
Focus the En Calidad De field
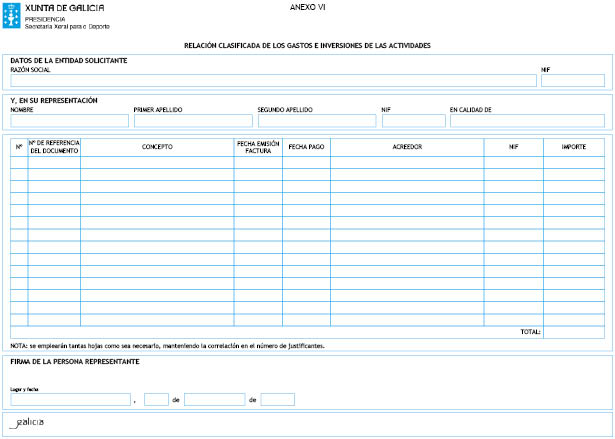pos(526,121)
